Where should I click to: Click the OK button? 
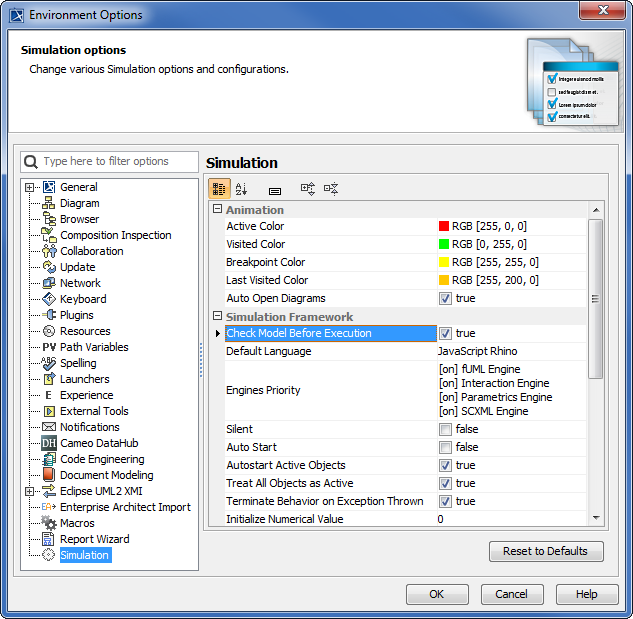[x=437, y=594]
